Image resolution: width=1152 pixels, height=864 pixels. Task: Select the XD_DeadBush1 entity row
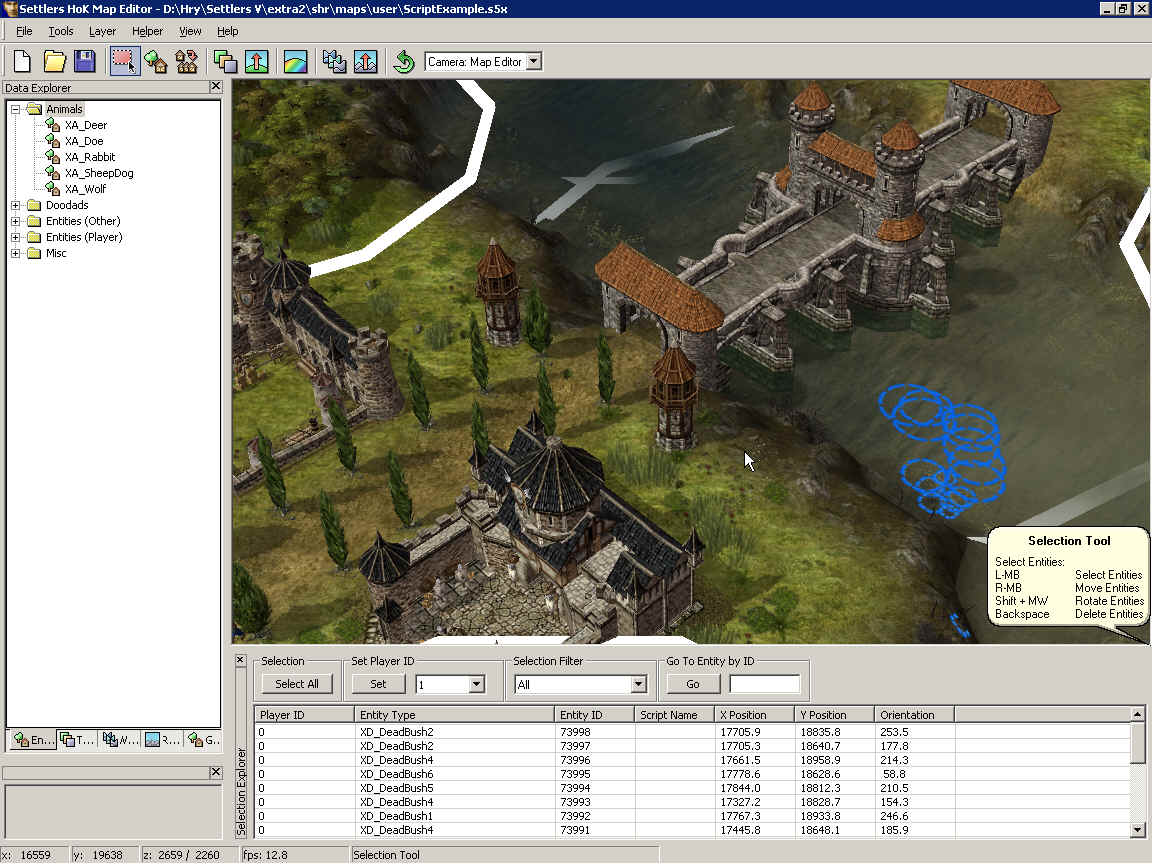coord(693,816)
